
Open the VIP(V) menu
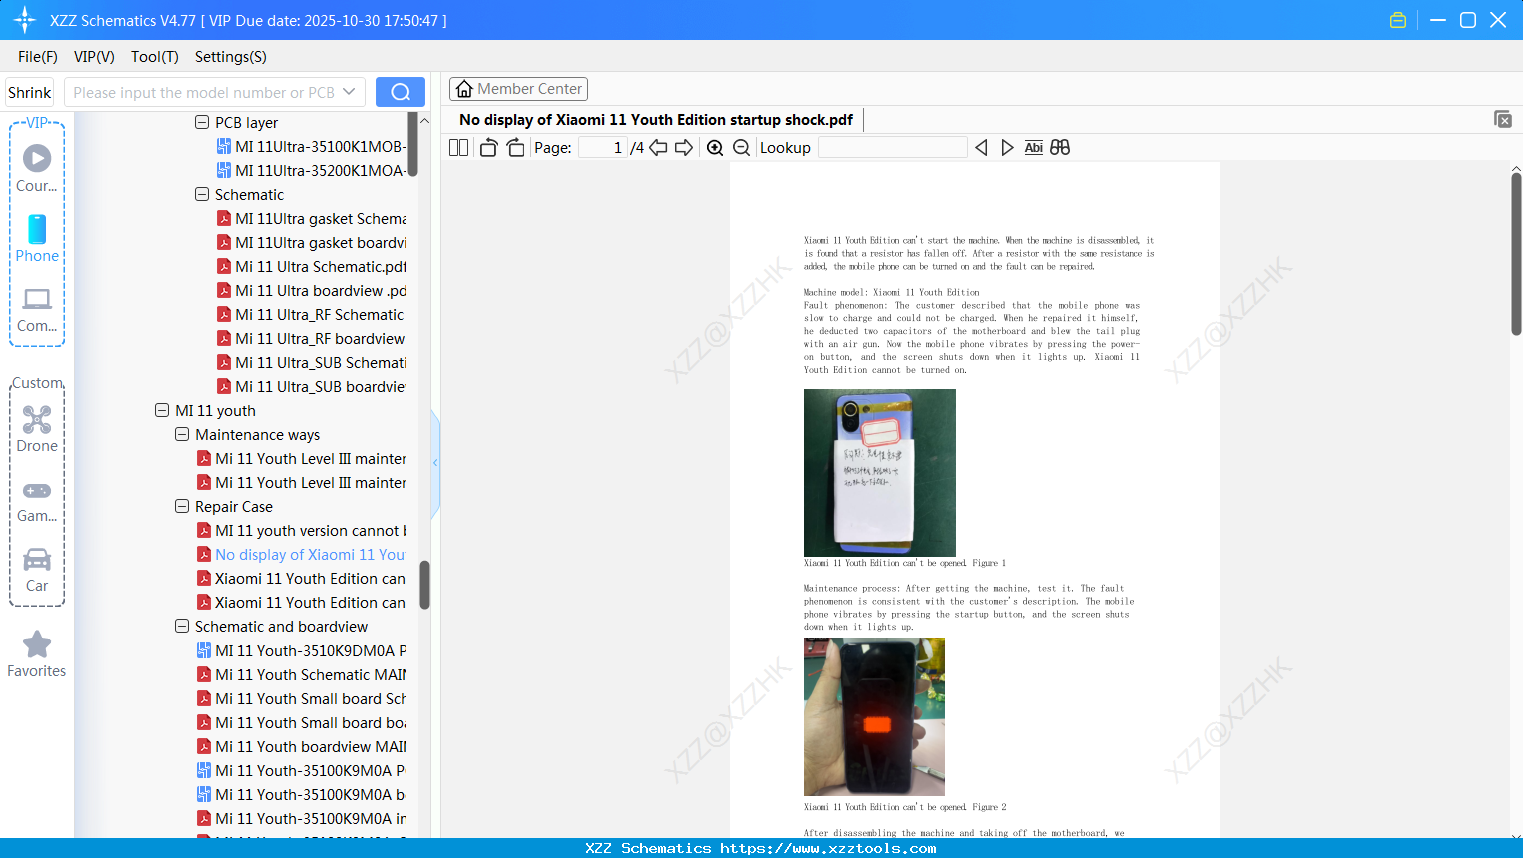click(94, 57)
